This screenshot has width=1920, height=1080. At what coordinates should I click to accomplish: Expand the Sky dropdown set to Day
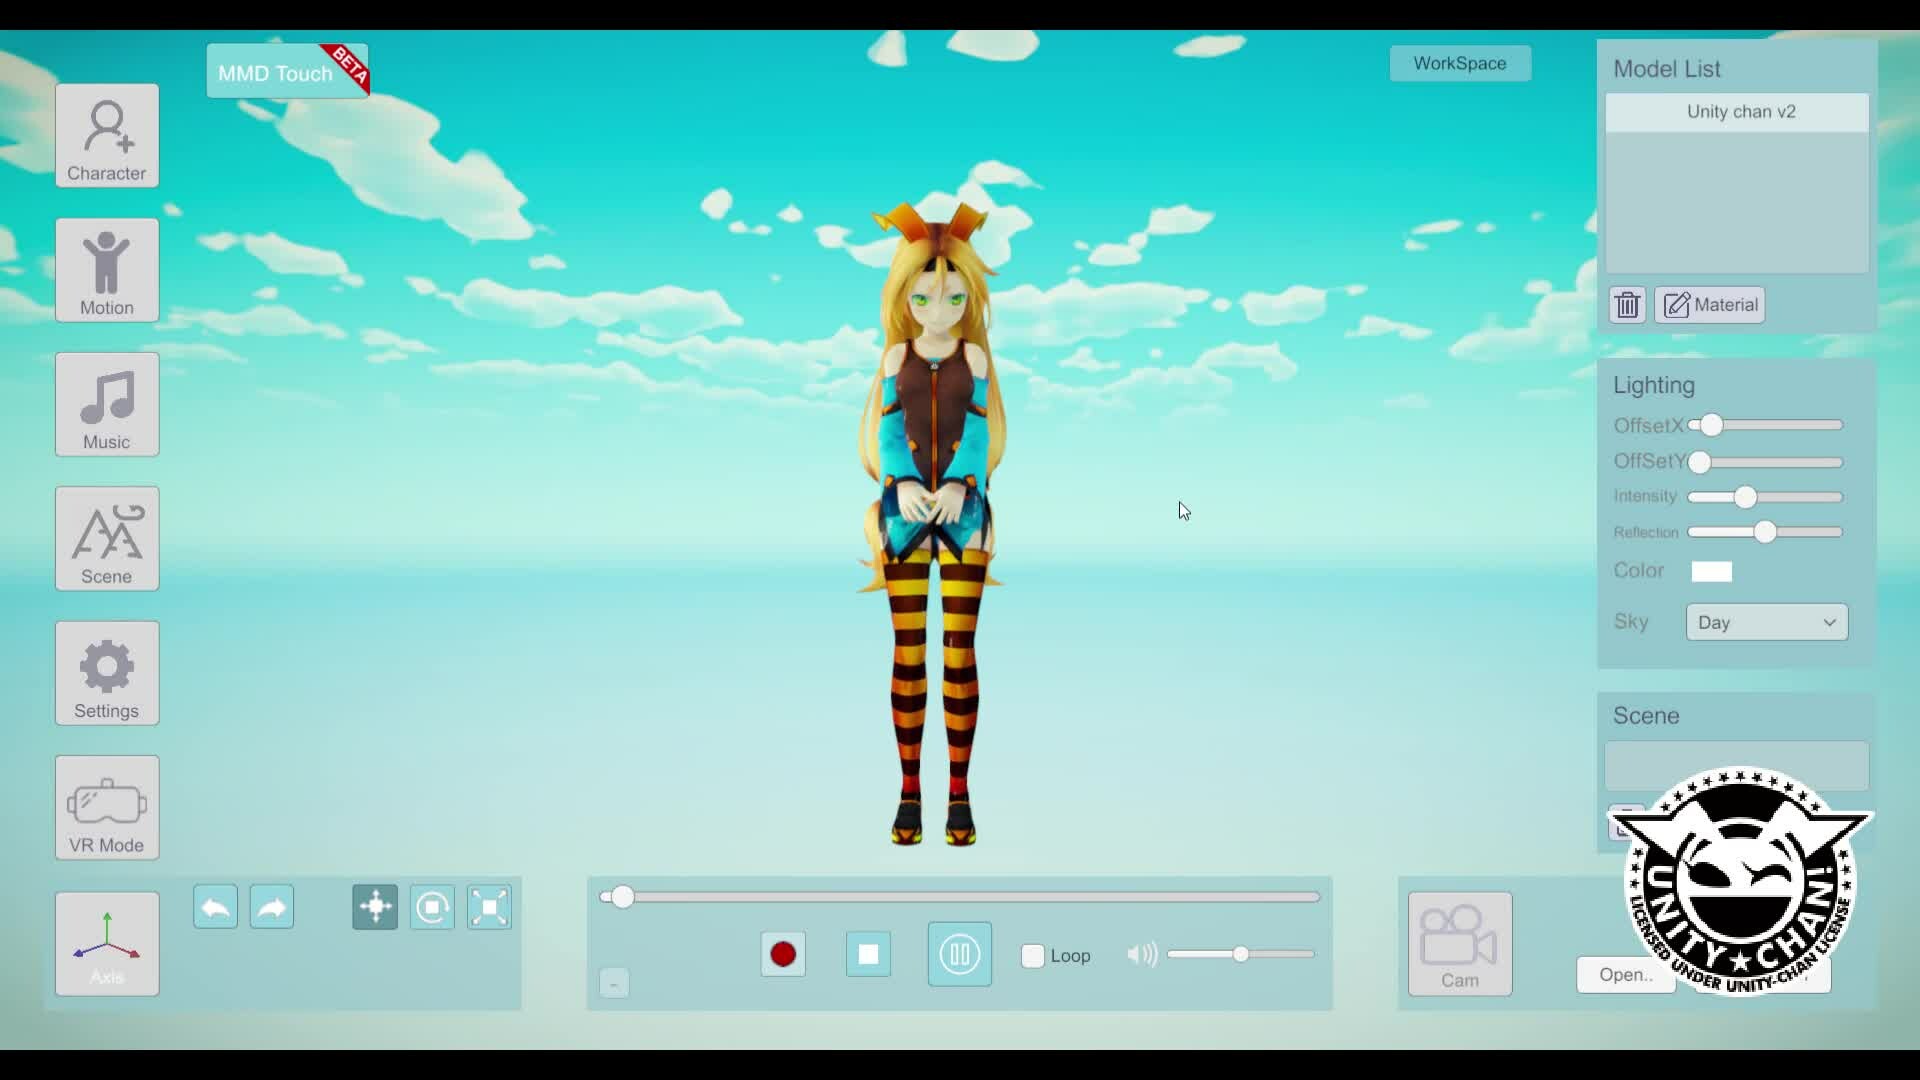pos(1766,622)
